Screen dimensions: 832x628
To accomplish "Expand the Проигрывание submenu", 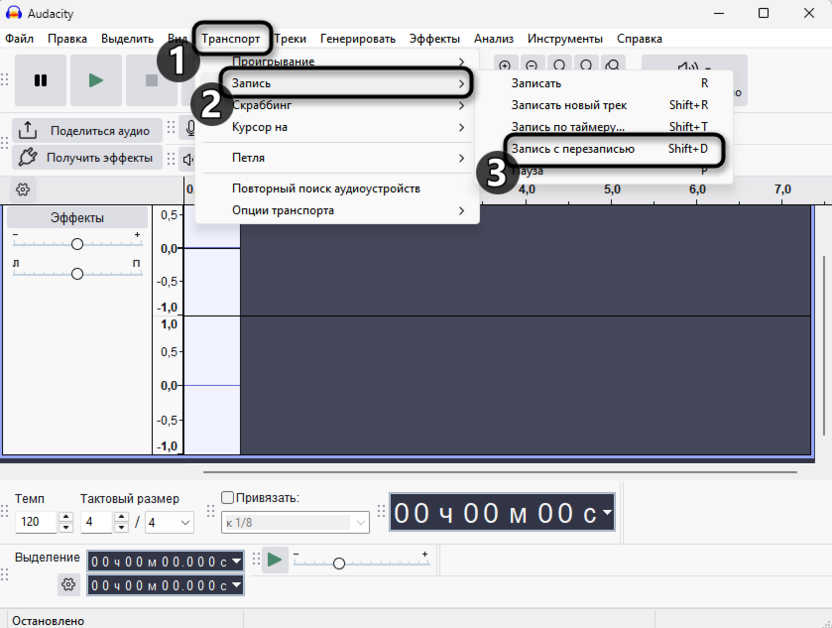I will 337,62.
